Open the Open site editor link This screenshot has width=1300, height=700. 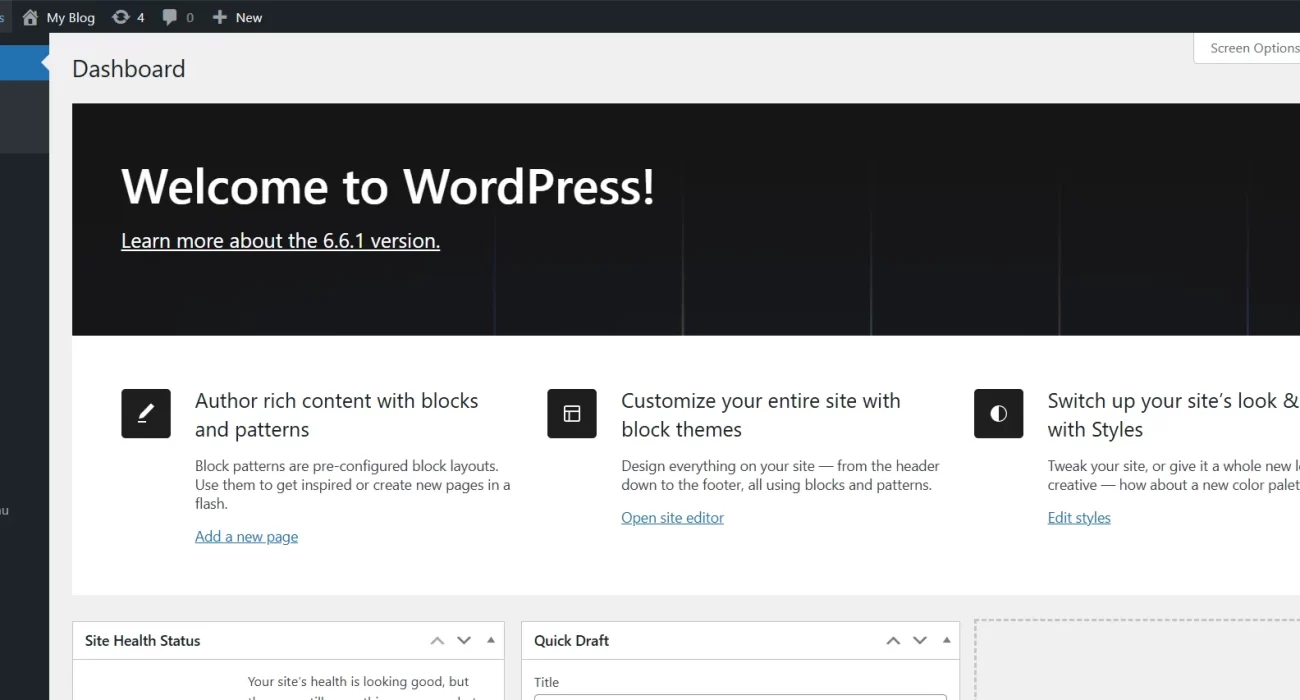pos(672,518)
